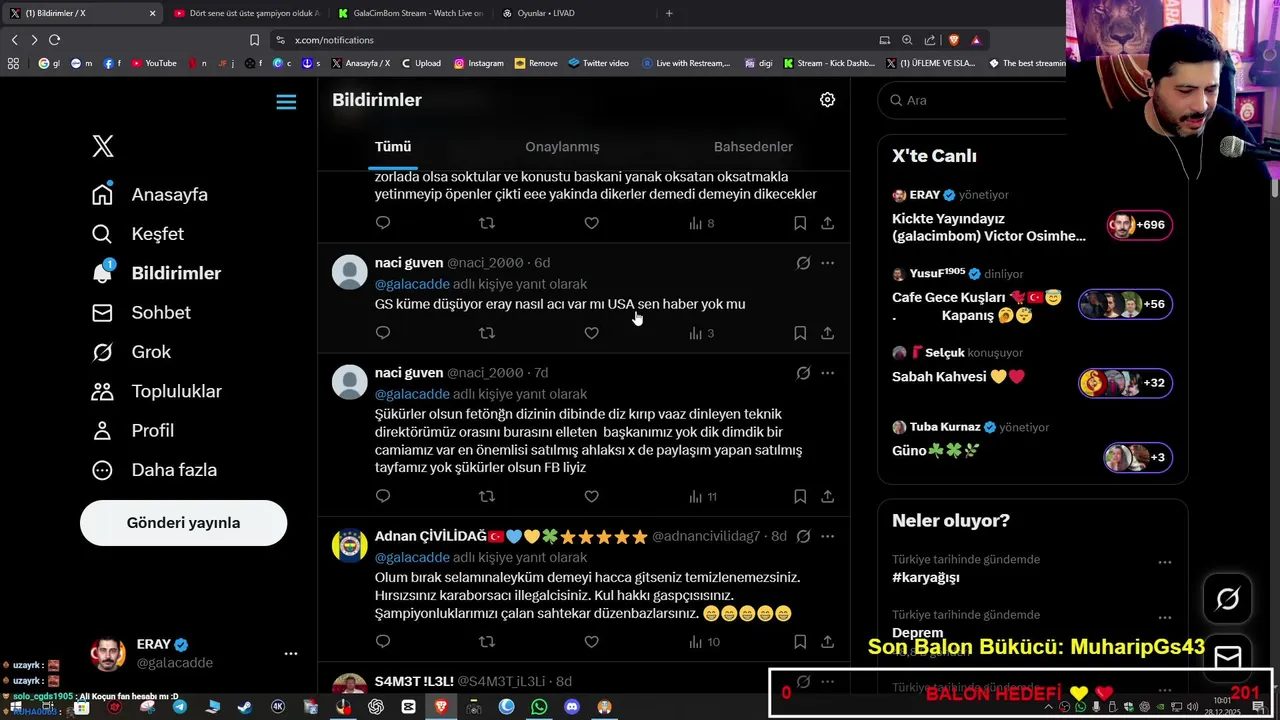Open Profil page
The width and height of the screenshot is (1280, 720).
132,431
